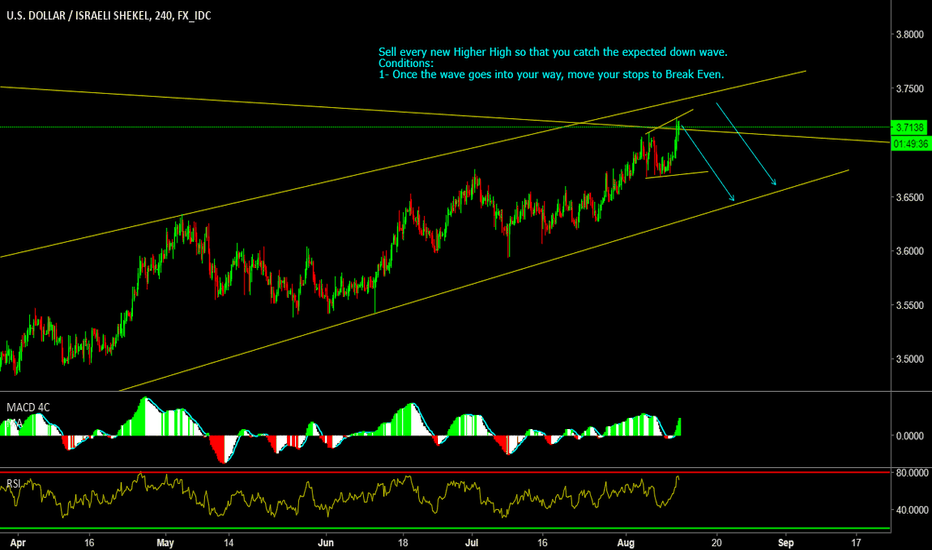
Task: Select the 'Sell every new Higher High' annotation line
Action: tap(553, 52)
